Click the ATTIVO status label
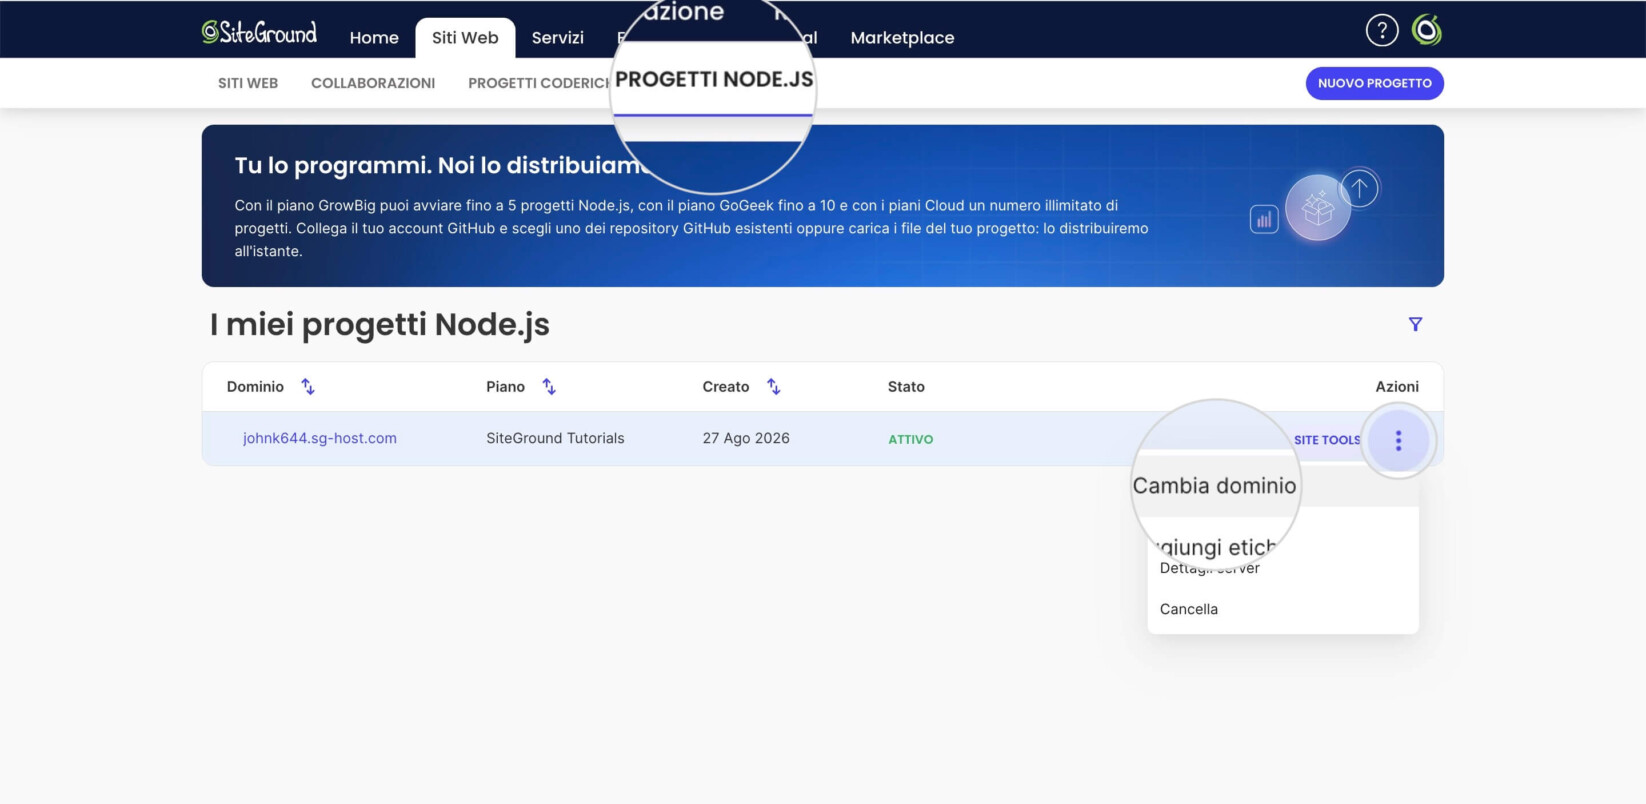 click(x=911, y=440)
